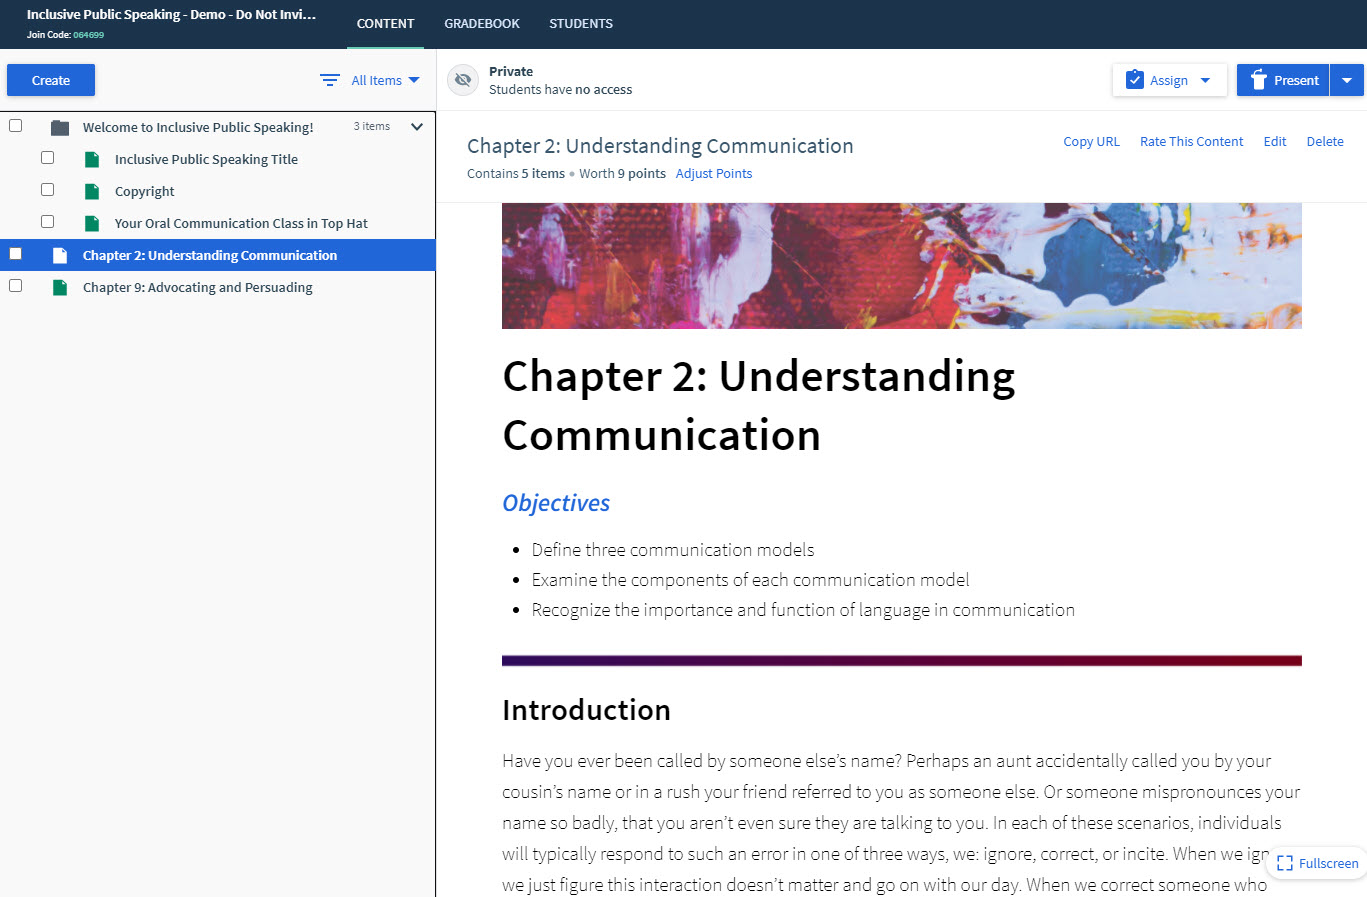1367x897 pixels.
Task: Click the Adjust Points link
Action: [714, 174]
